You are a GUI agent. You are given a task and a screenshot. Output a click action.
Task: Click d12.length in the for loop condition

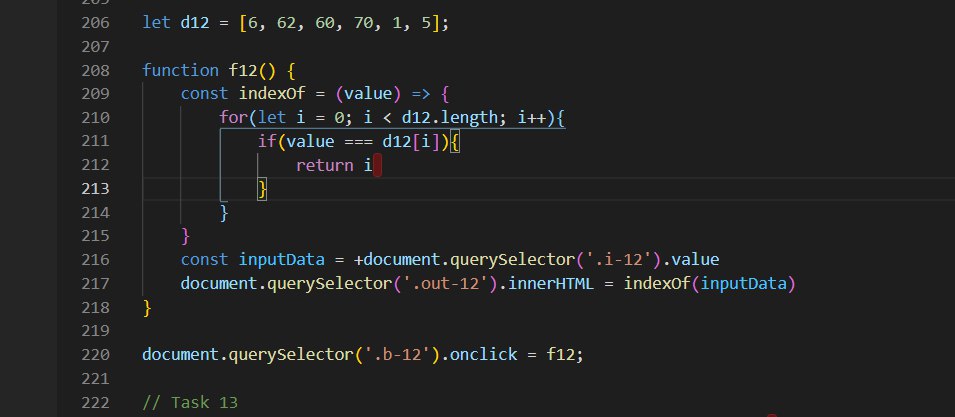click(449, 117)
